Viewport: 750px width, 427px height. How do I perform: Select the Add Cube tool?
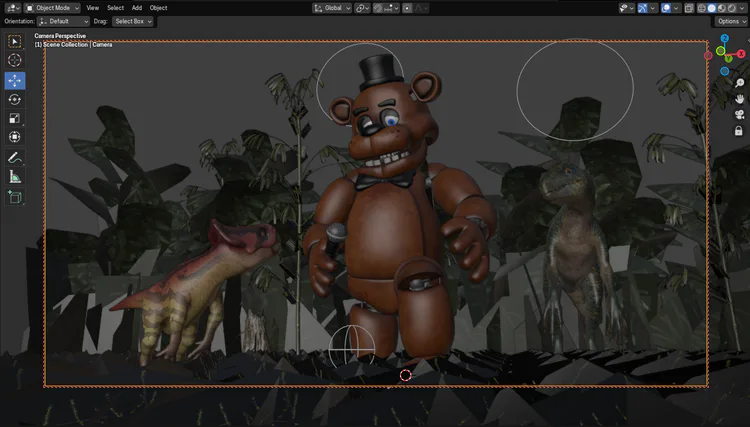click(14, 197)
